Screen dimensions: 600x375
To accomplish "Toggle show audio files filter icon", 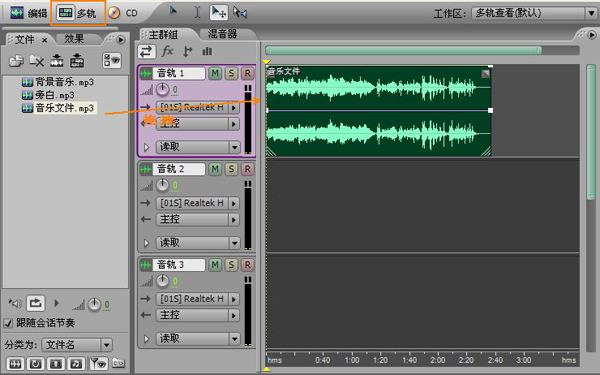I will point(15,364).
